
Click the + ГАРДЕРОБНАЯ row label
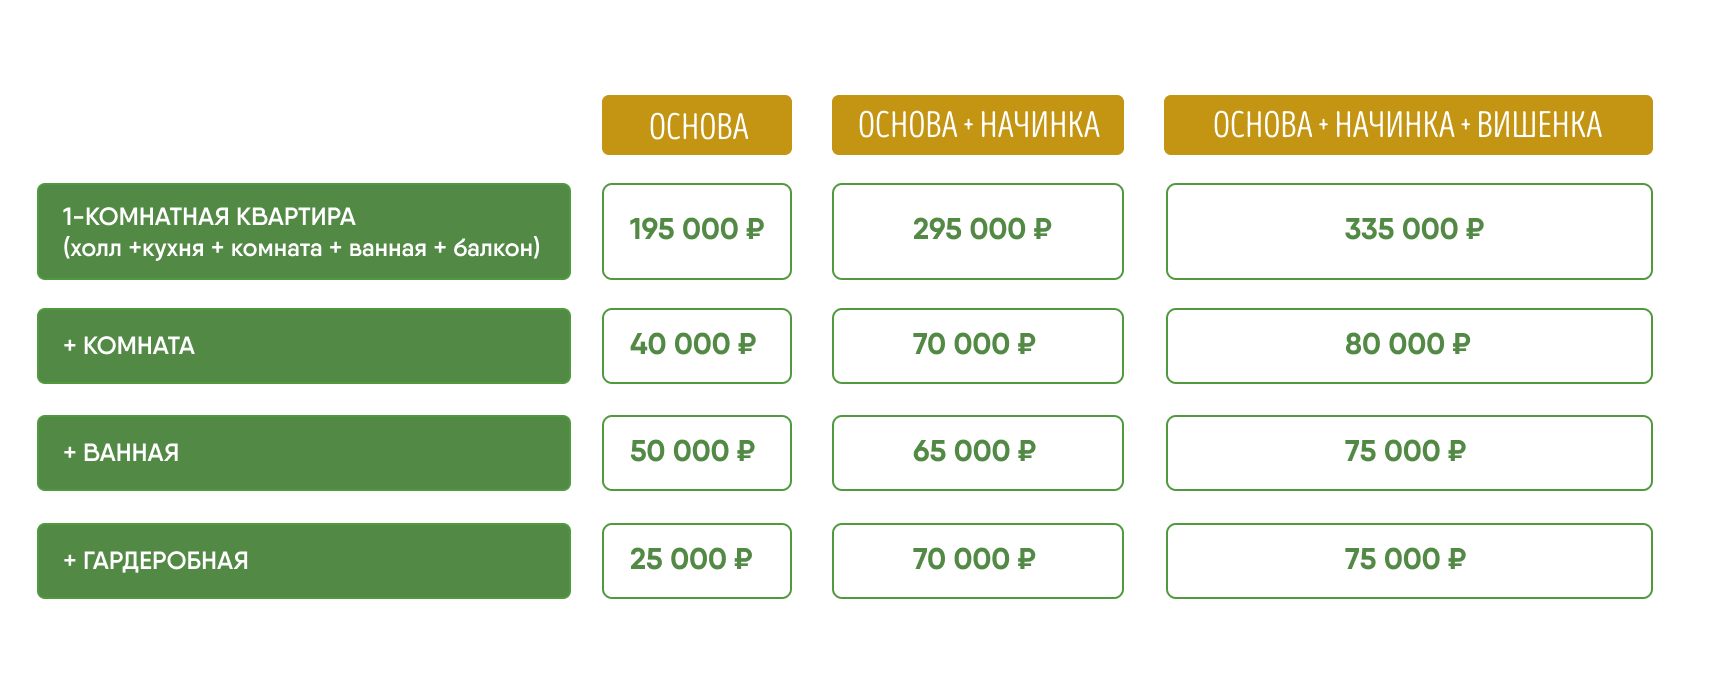pos(304,561)
